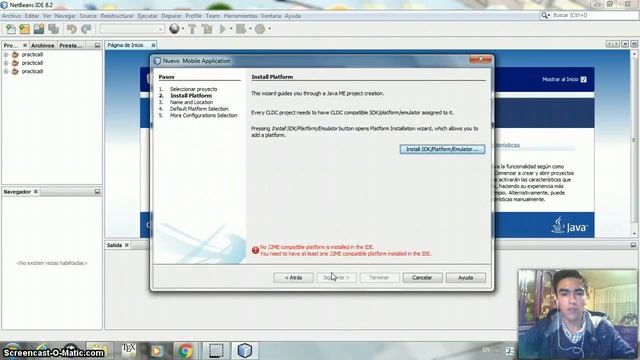Click the Undo arrow in toolbar
The width and height of the screenshot is (640, 360).
pos(72,29)
